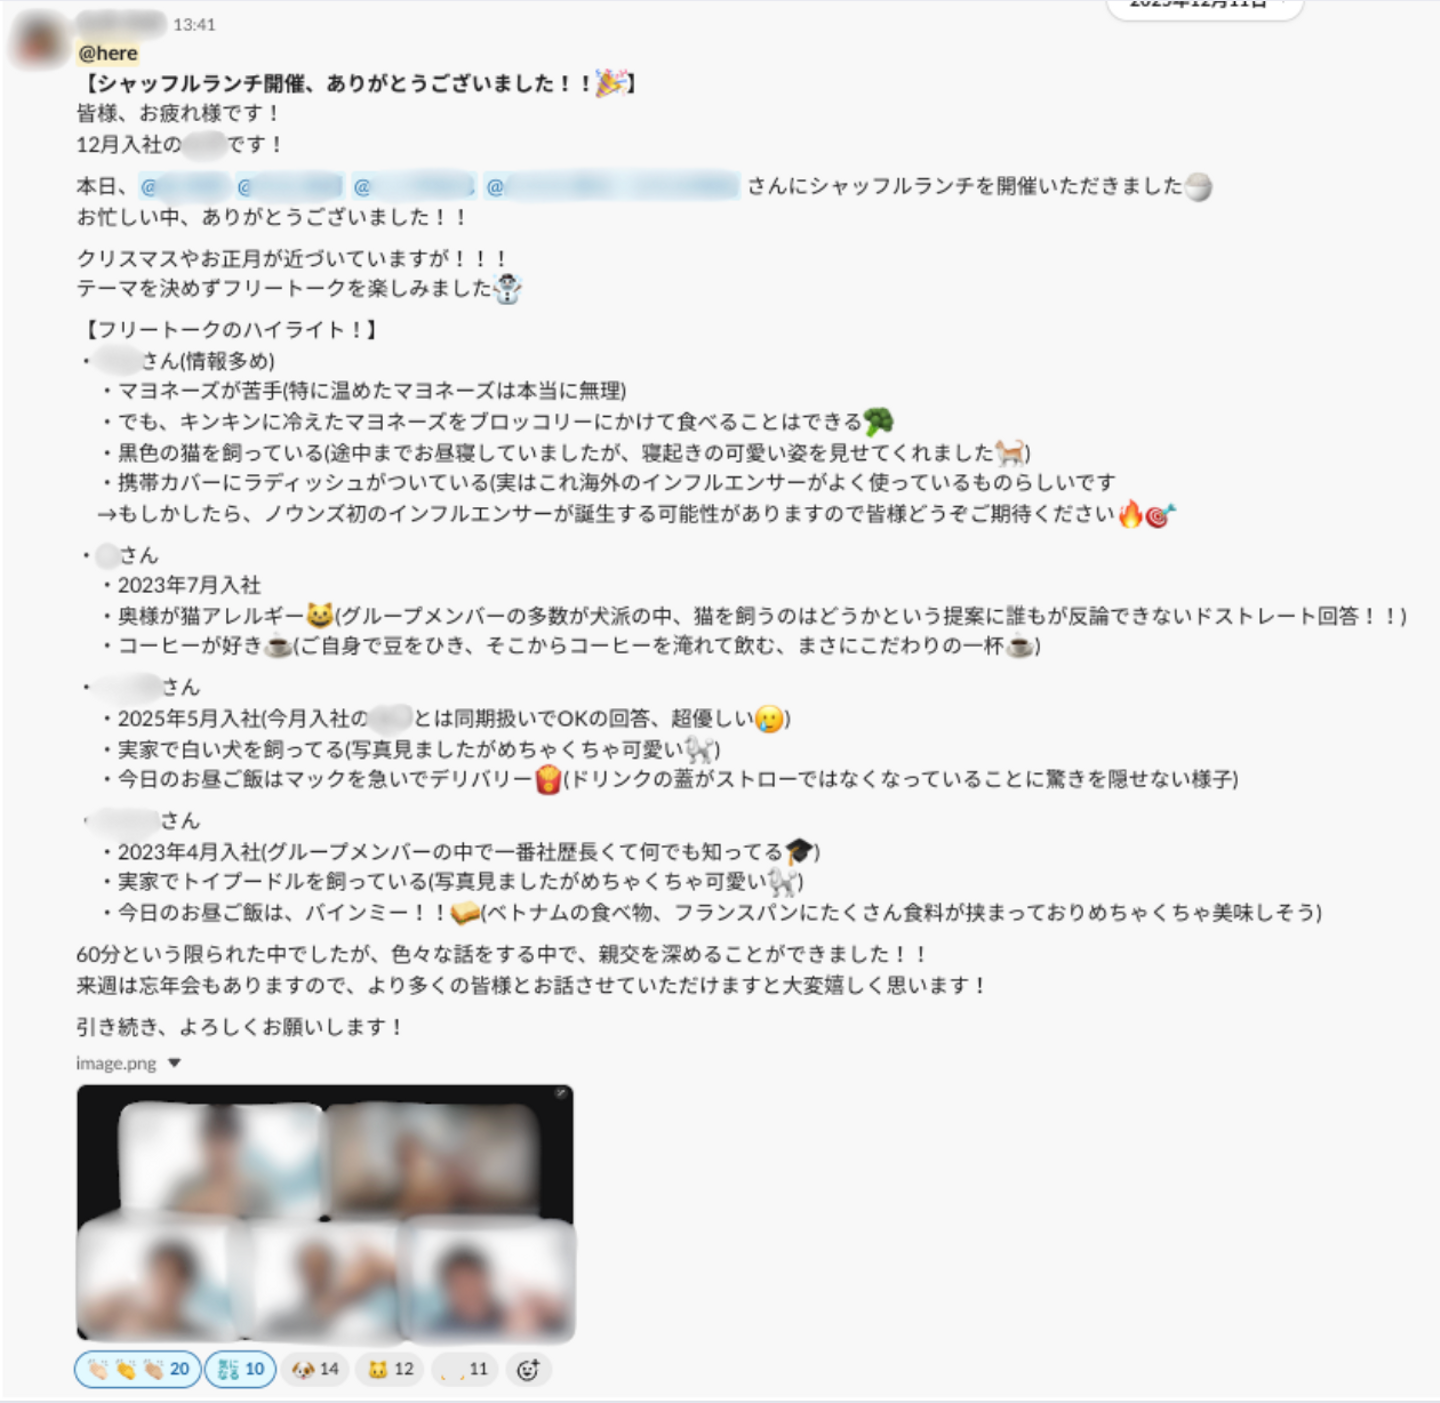Open the add reaction emoji picker
The width and height of the screenshot is (1440, 1403).
[528, 1369]
